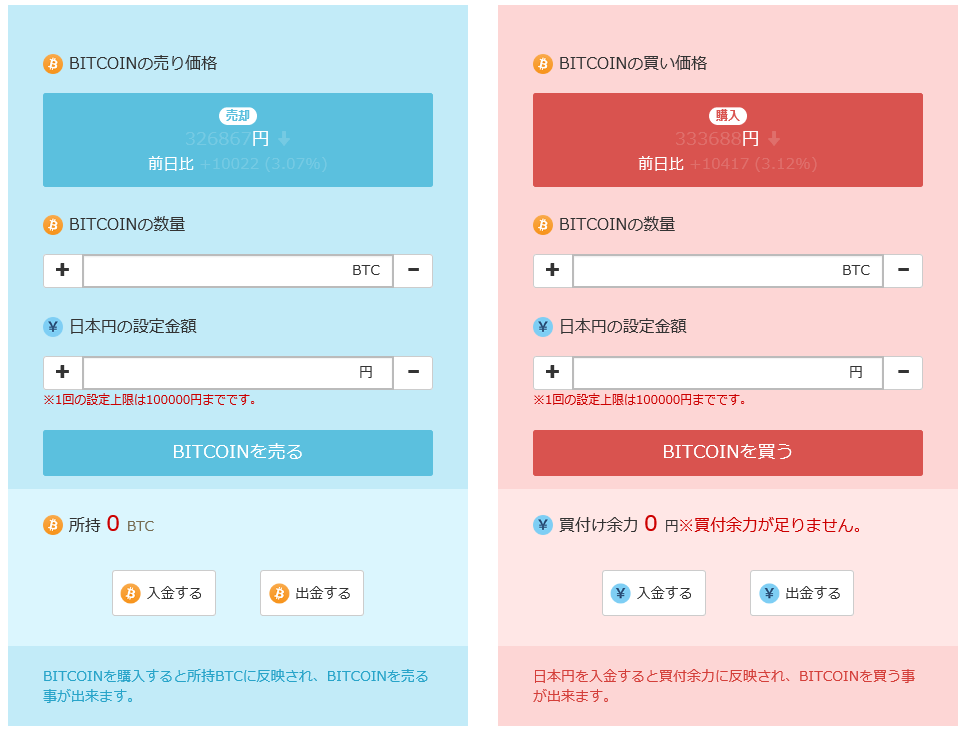Click the plus stepper for buy BTC quantity

click(x=552, y=271)
